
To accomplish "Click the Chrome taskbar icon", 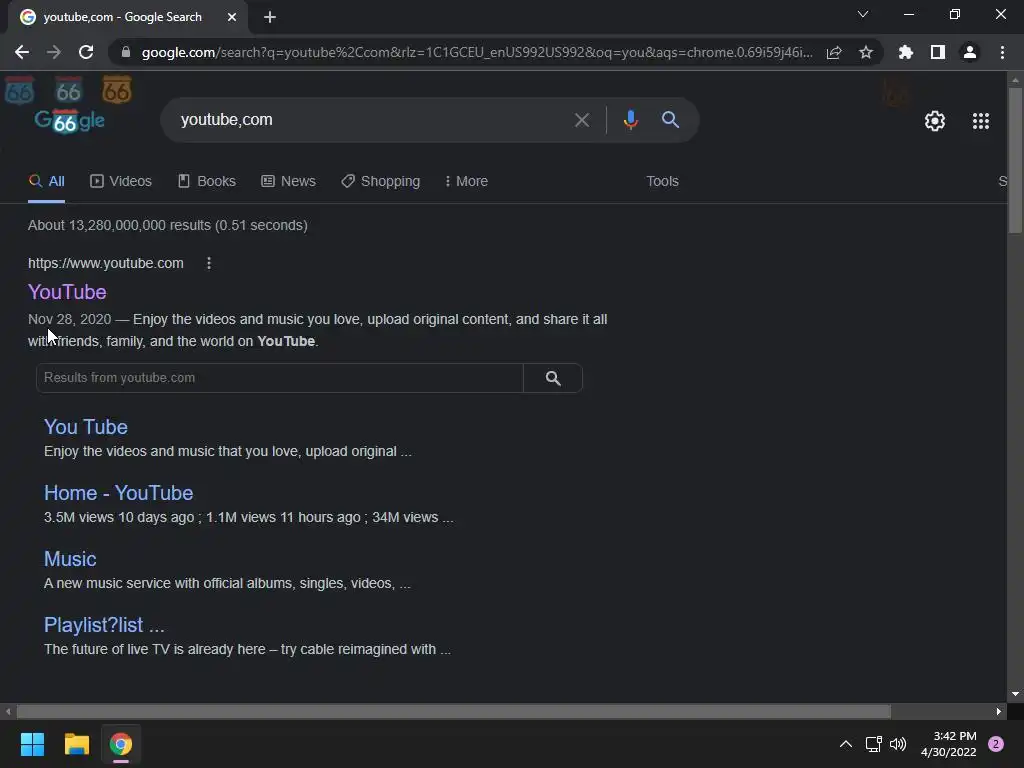I will click(121, 744).
